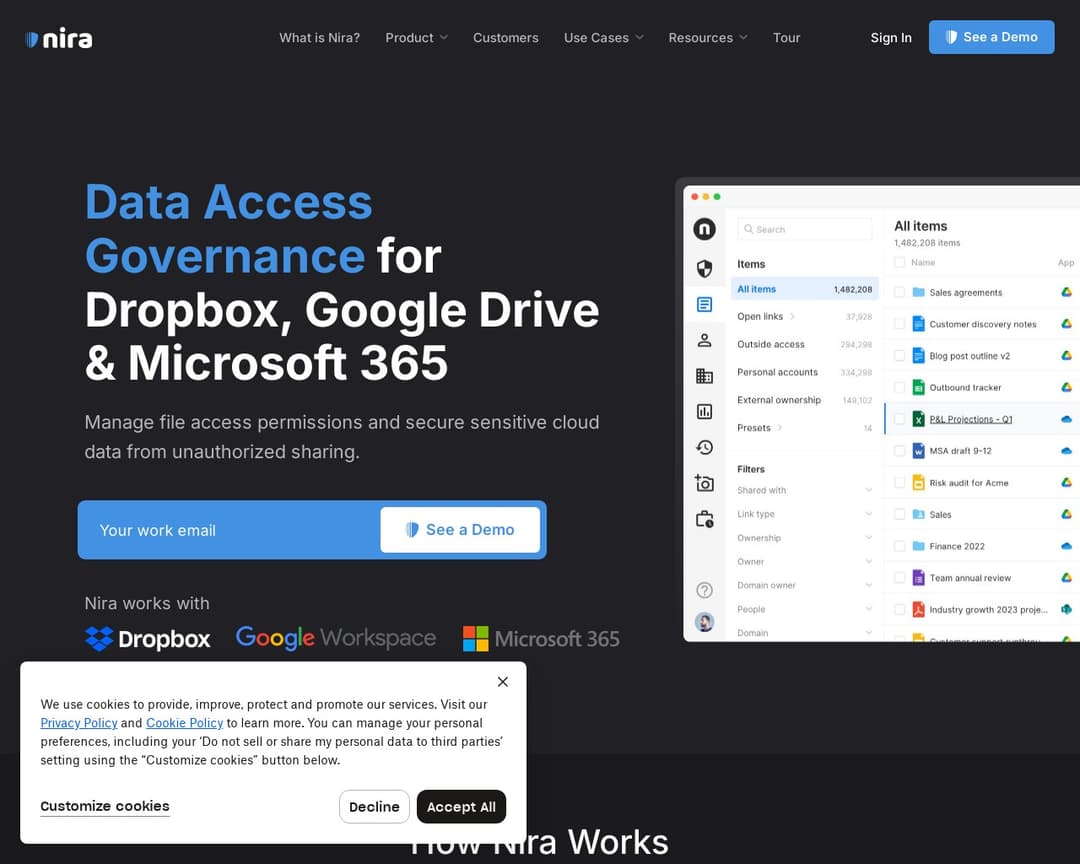
Task: Expand the Use Cases dropdown
Action: [x=603, y=38]
